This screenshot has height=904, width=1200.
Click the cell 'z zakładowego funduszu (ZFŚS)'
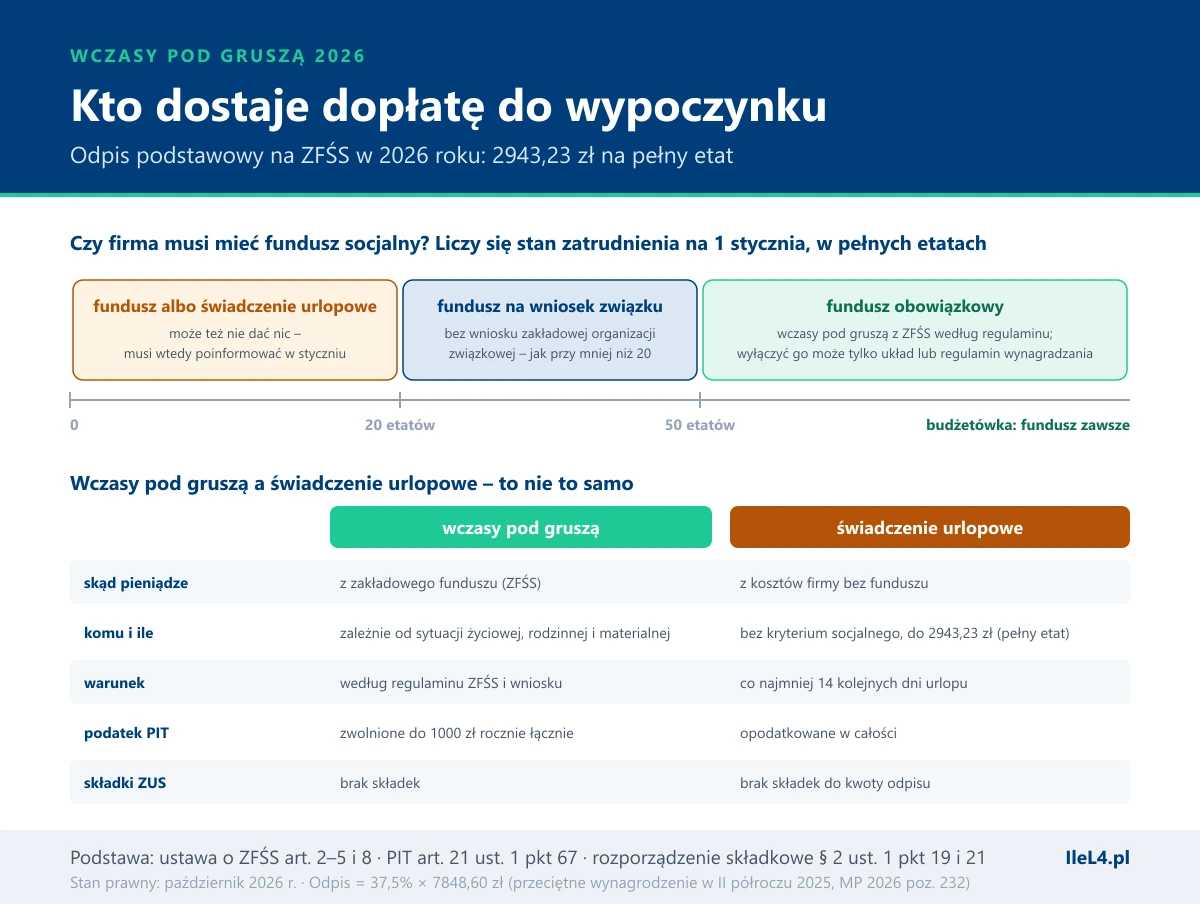(441, 583)
